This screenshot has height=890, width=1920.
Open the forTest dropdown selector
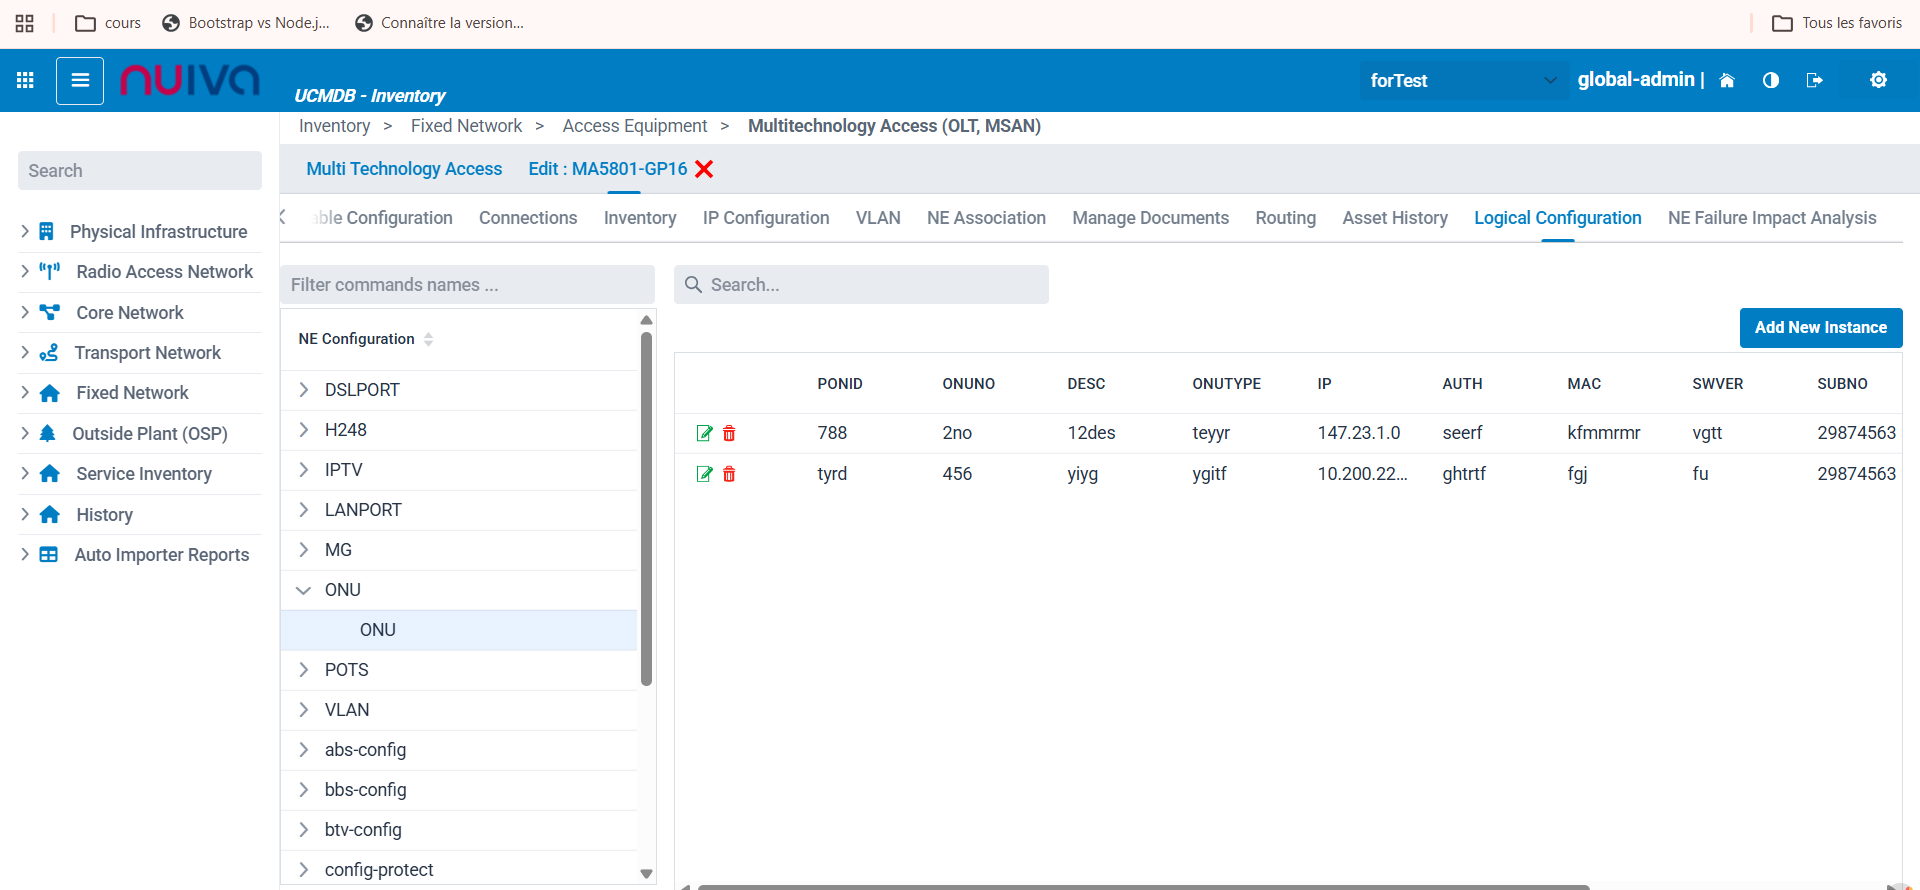[x=1462, y=80]
